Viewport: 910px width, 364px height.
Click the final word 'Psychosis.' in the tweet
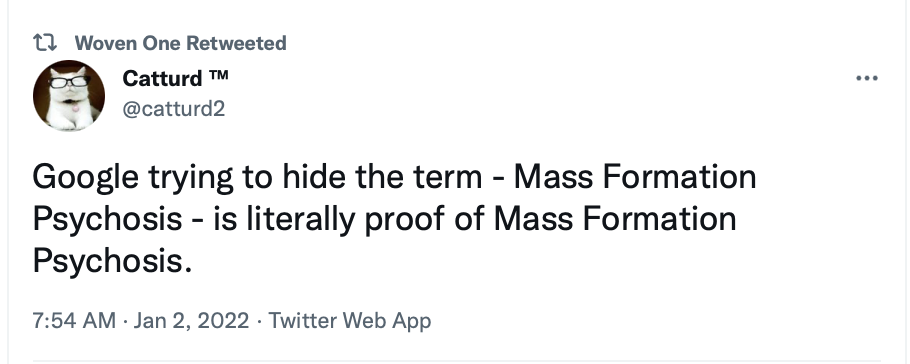coord(112,262)
